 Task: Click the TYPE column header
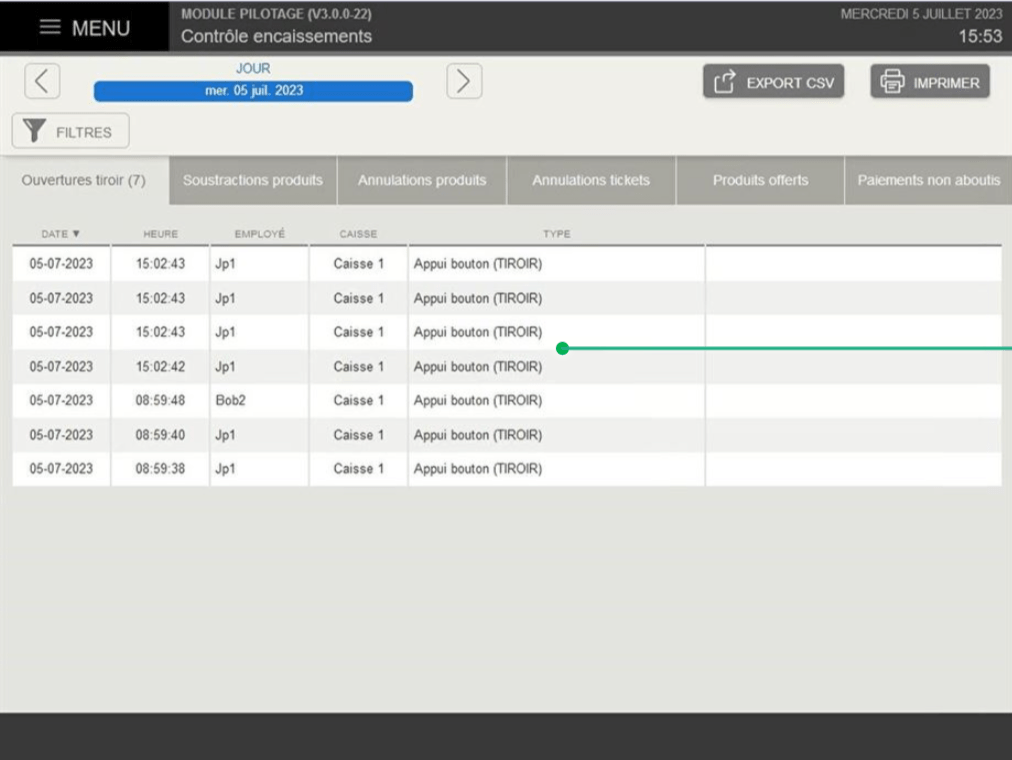click(x=556, y=234)
